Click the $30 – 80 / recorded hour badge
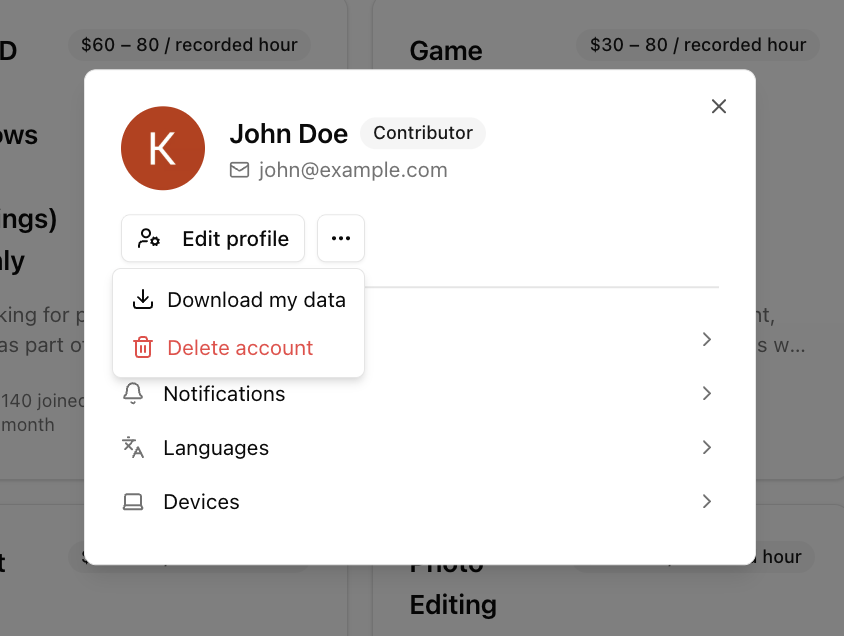The image size is (844, 636). point(698,45)
